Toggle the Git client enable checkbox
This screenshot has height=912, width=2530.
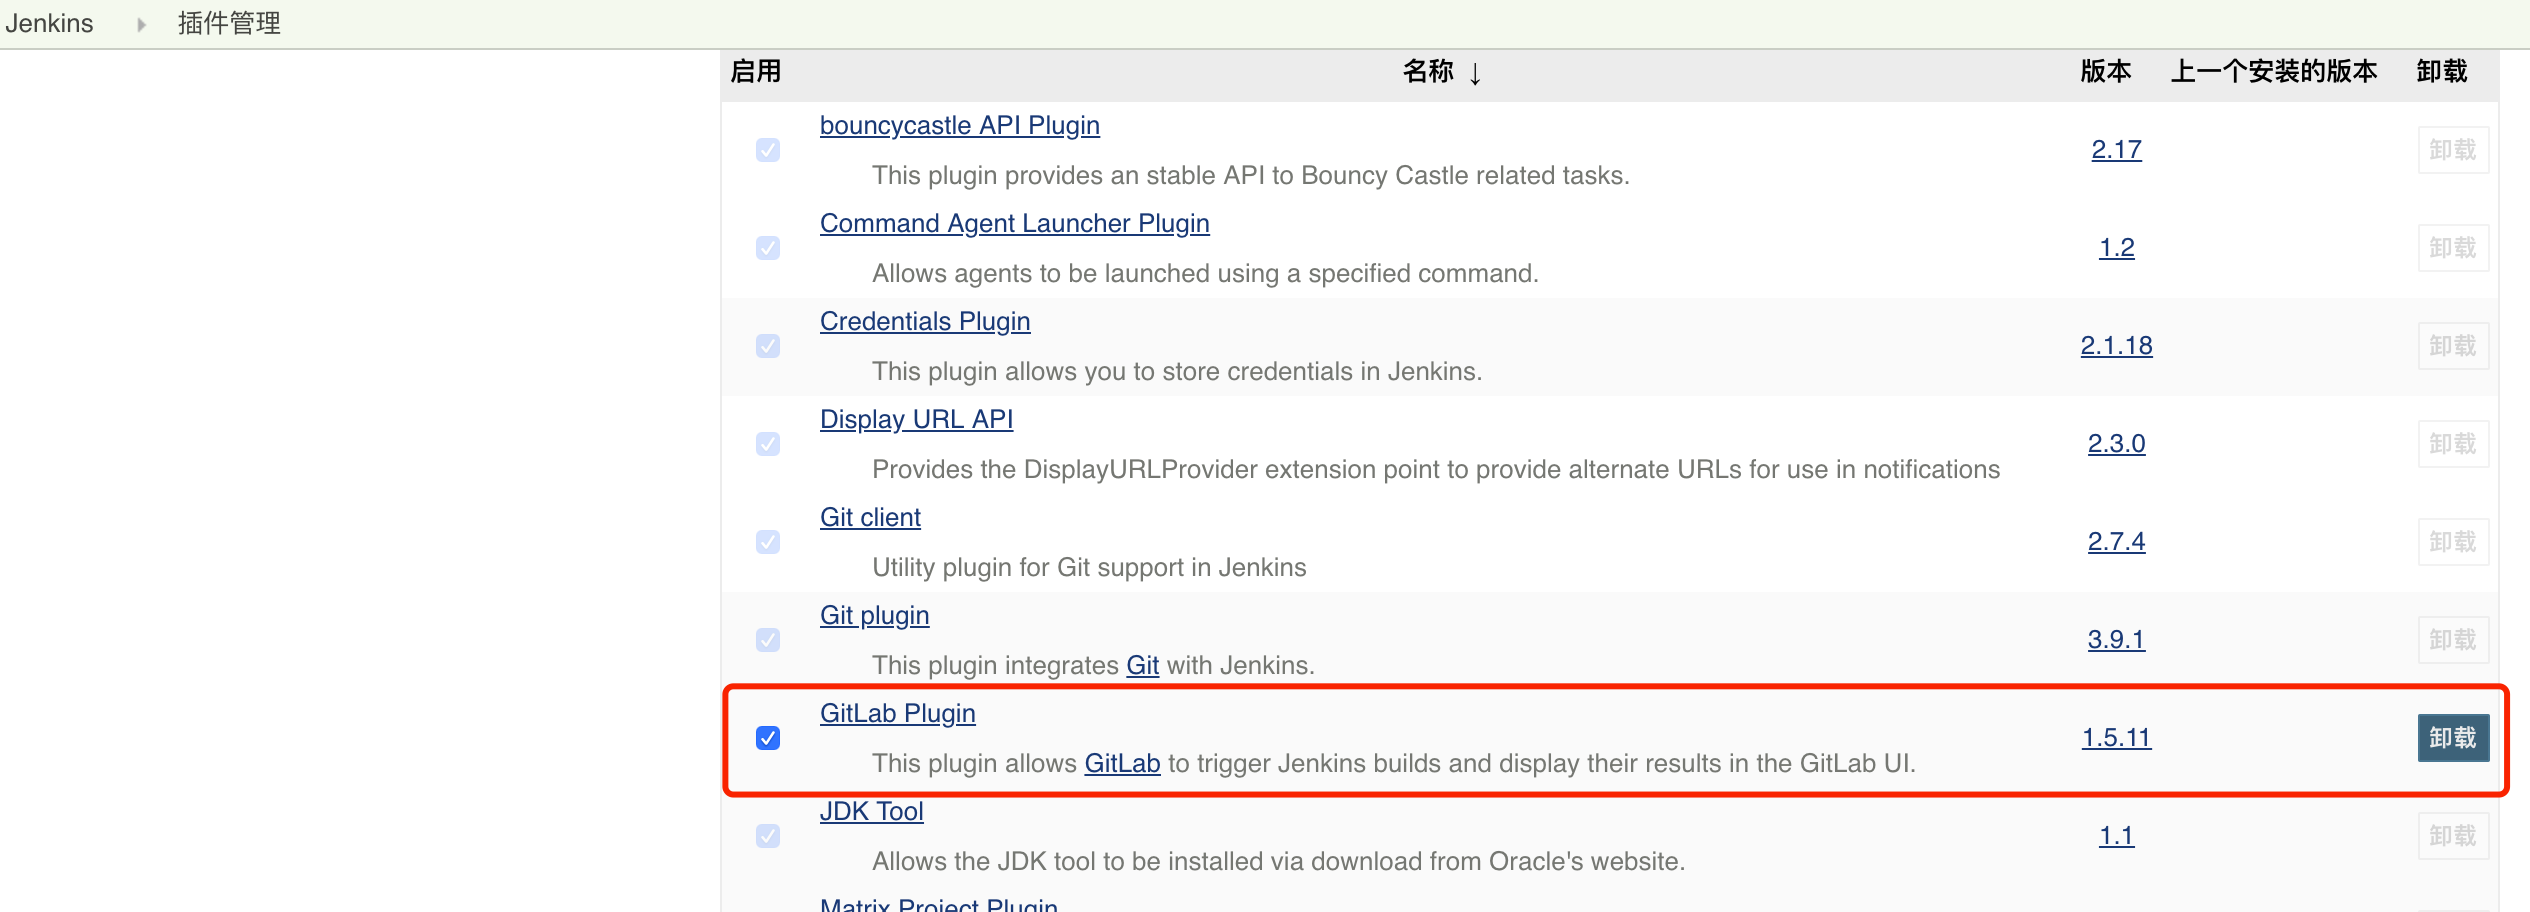click(768, 542)
